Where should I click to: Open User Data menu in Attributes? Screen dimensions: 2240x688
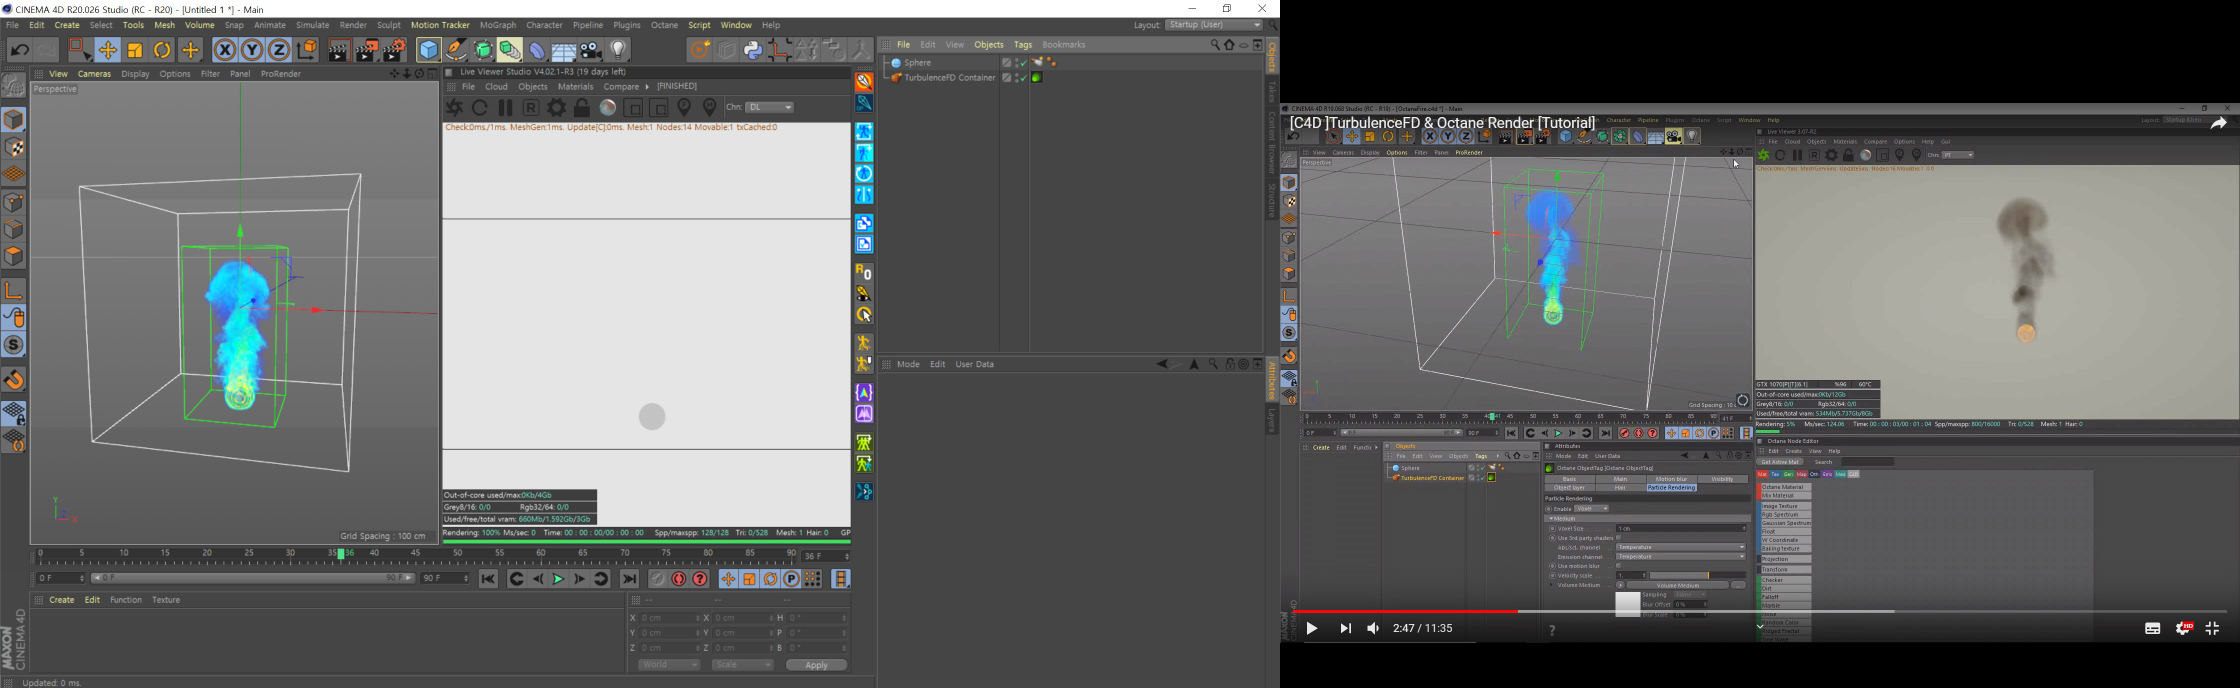975,365
